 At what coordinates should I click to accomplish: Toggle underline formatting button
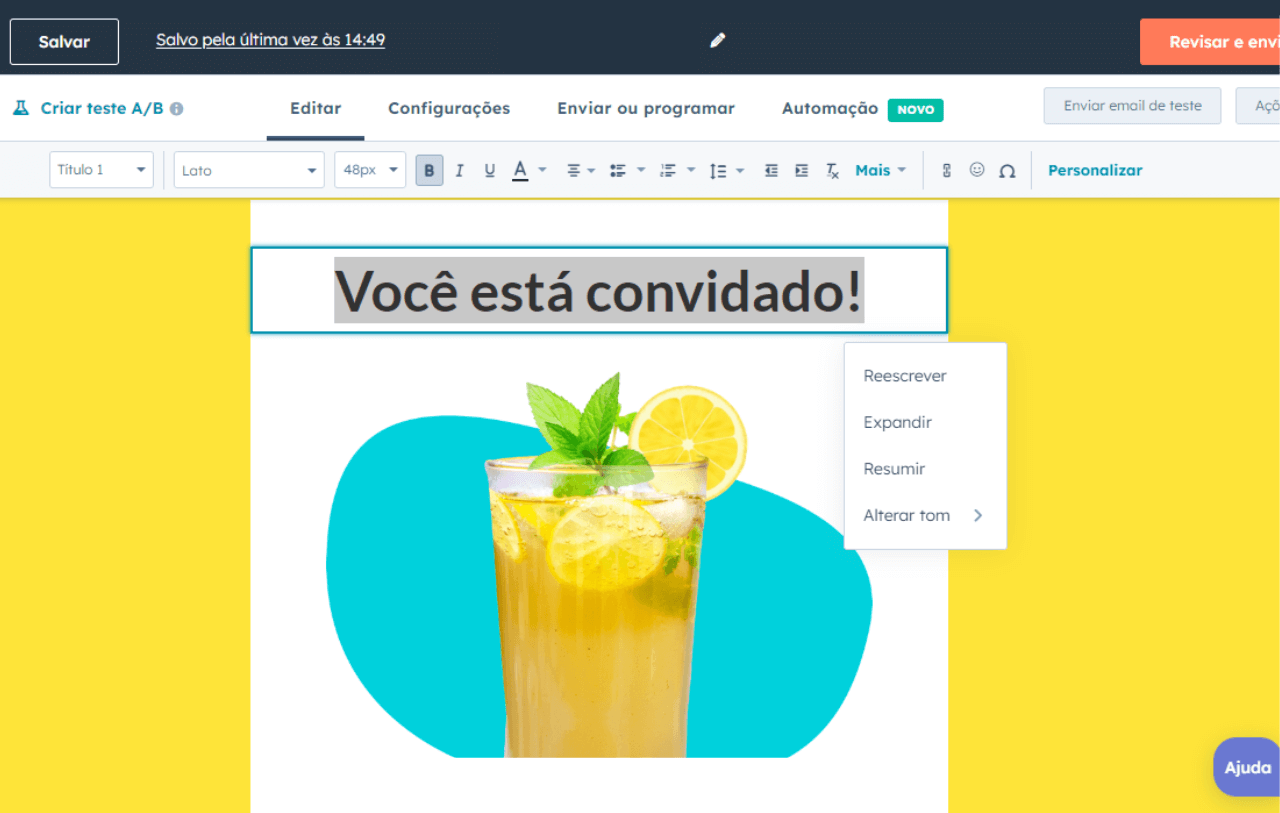point(489,170)
